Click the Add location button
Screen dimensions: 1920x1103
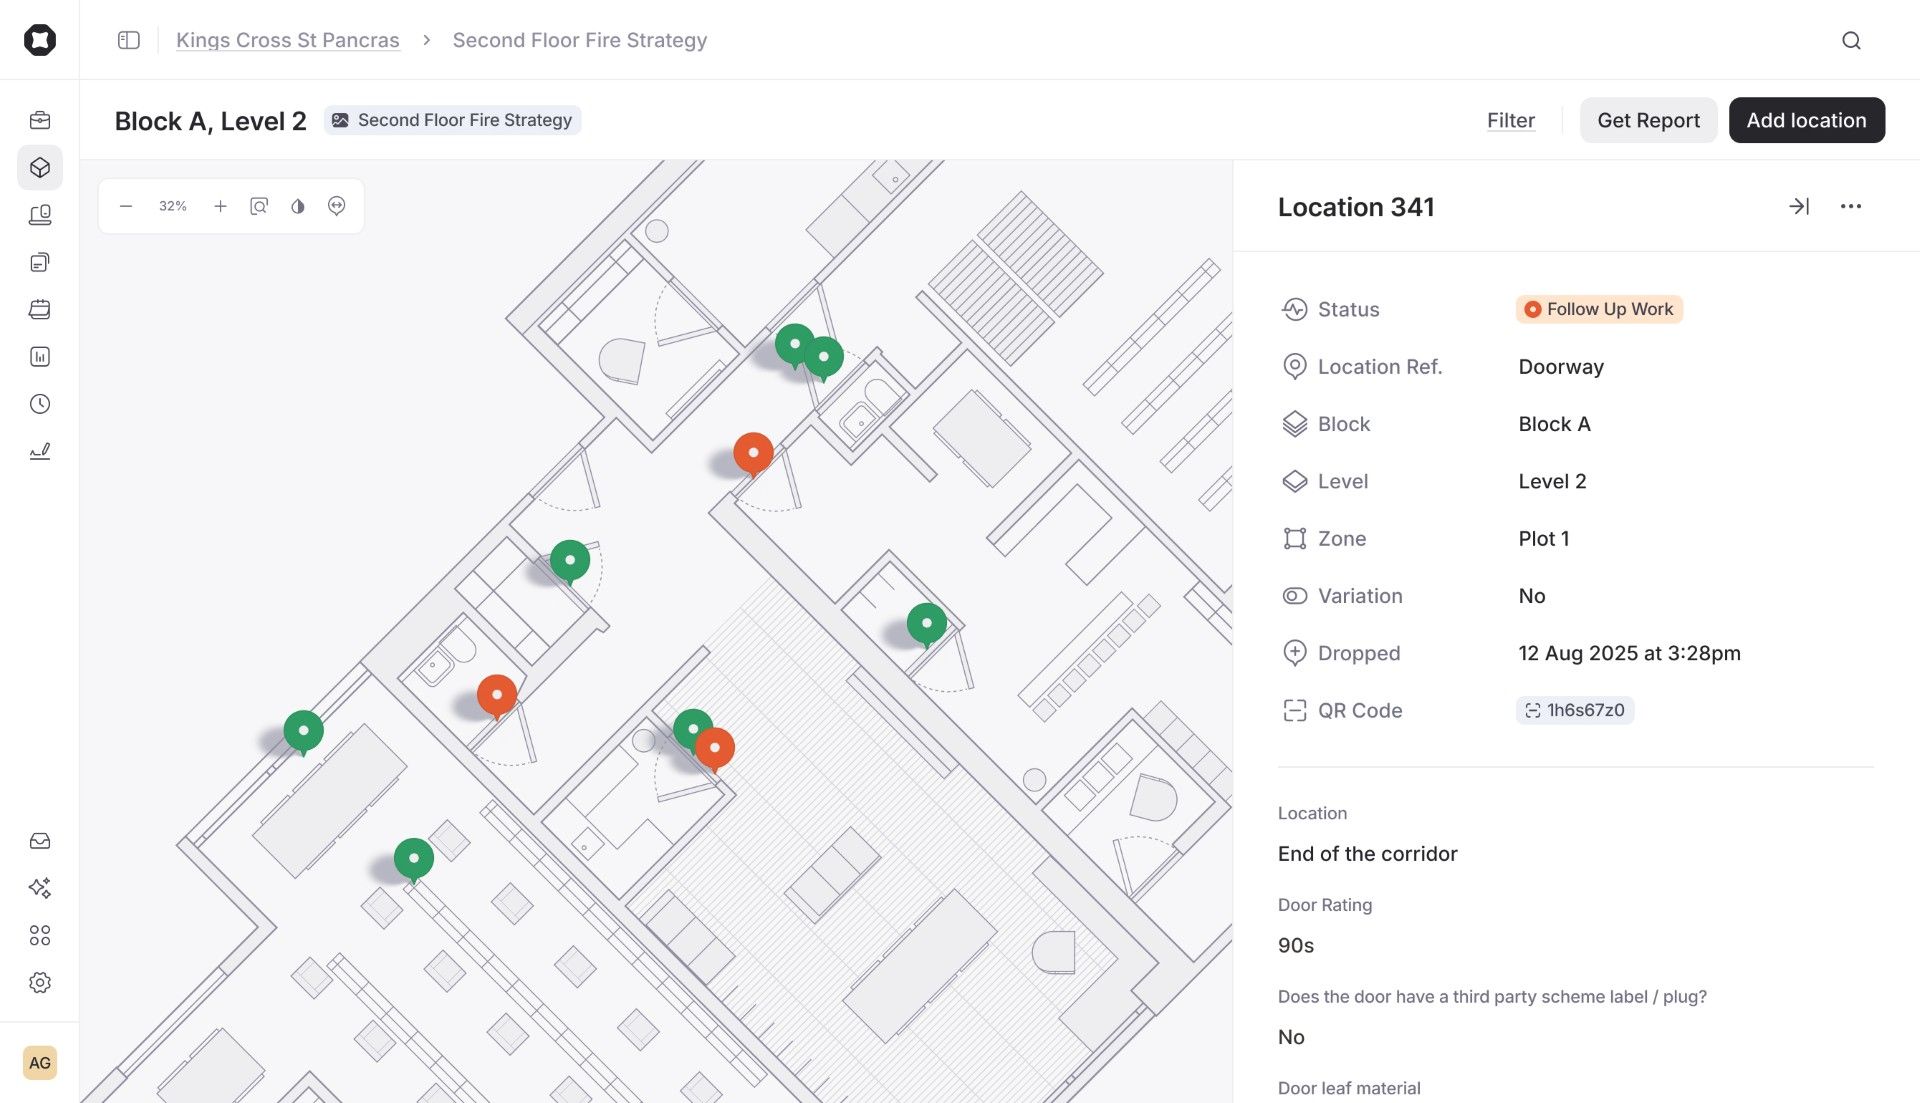(x=1806, y=120)
